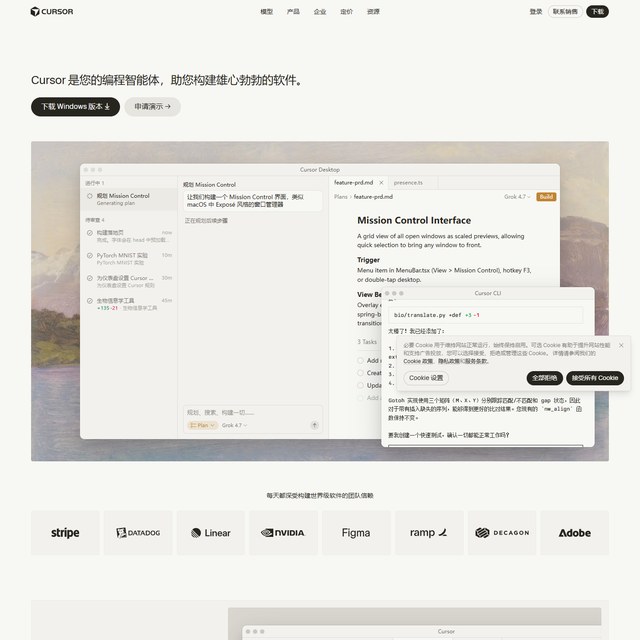This screenshot has width=640, height=640.
Task: Select 为仪表盘设置 Cursor task
Action: click(x=129, y=281)
